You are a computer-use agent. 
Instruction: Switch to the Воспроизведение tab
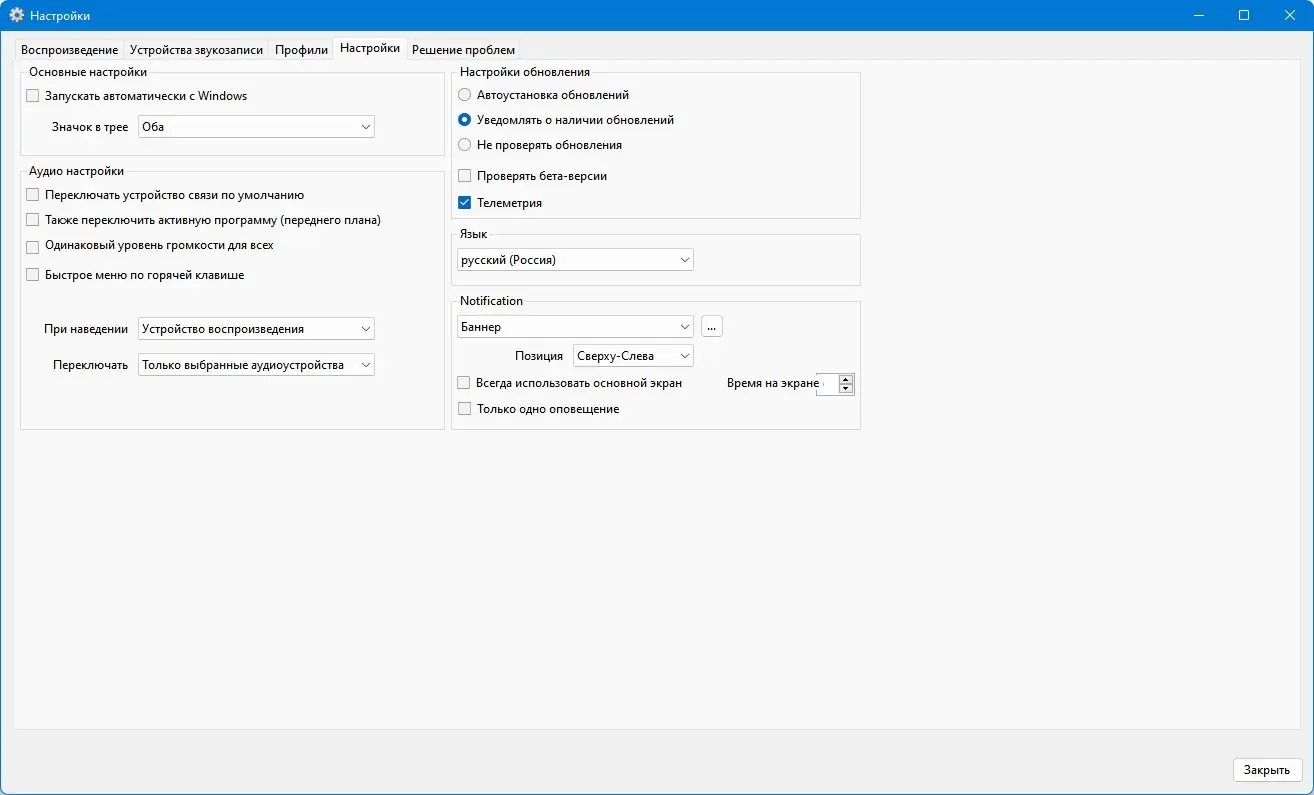pos(69,50)
